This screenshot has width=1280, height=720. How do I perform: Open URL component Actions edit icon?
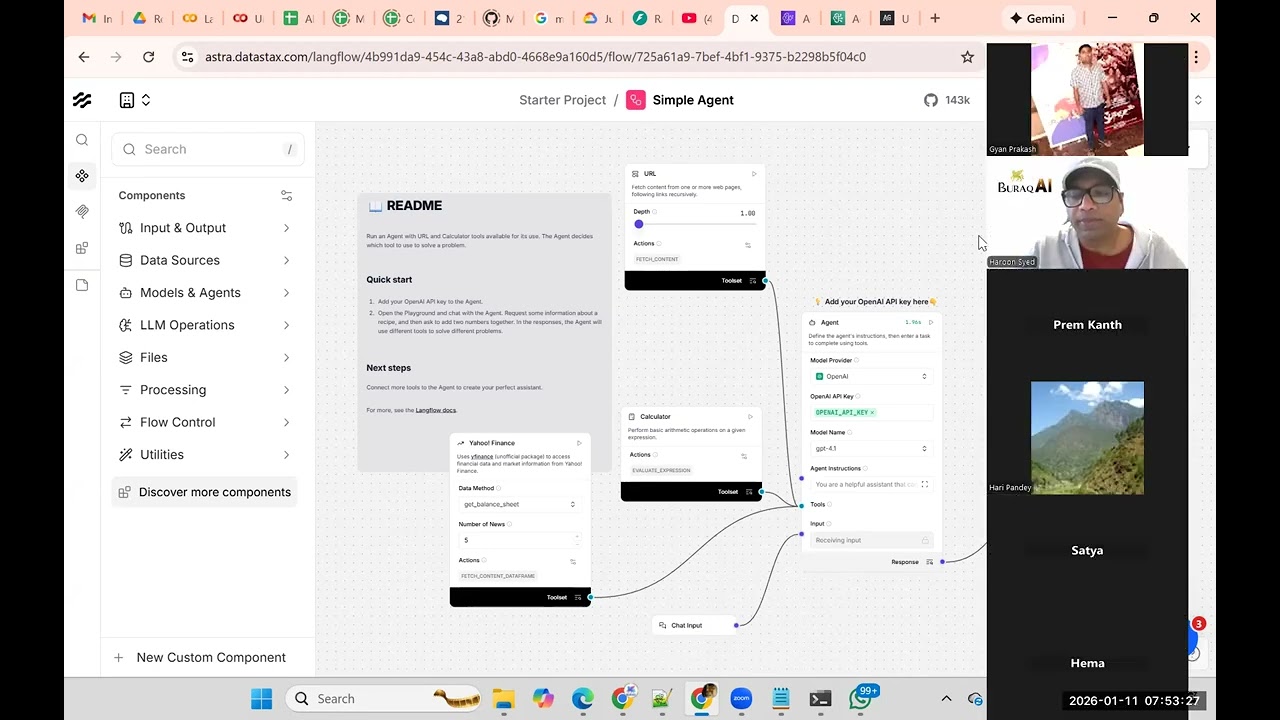coord(748,244)
